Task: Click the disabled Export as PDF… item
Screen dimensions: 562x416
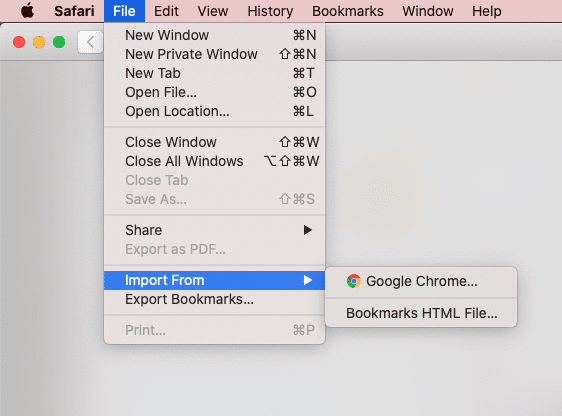Action: (214, 249)
